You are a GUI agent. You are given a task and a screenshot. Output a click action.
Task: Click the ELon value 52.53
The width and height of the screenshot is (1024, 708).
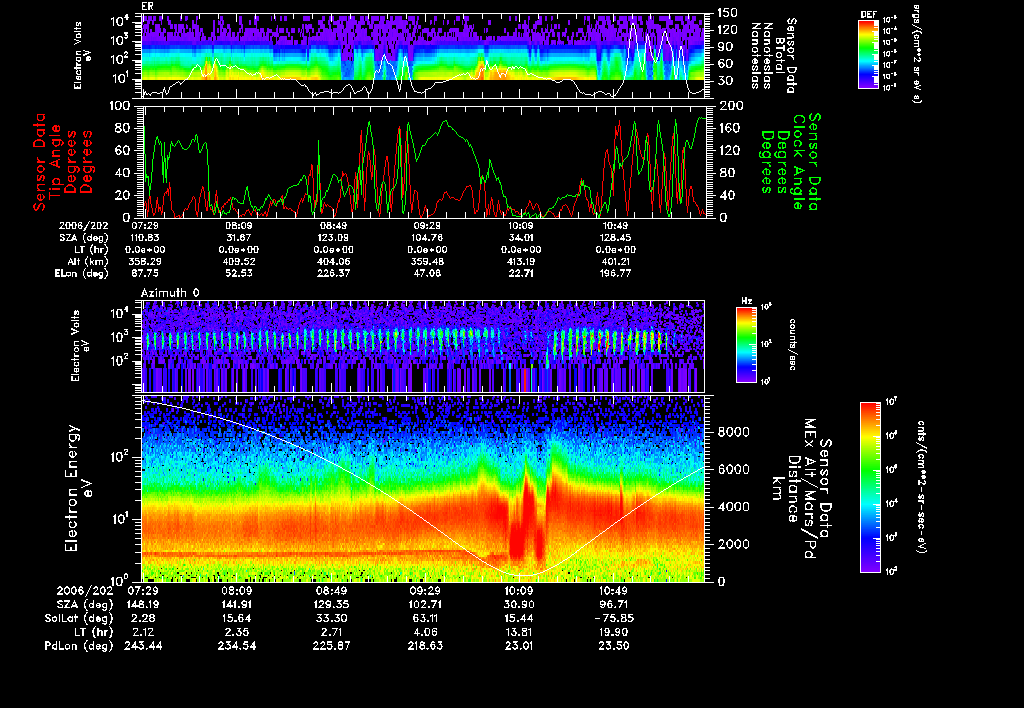pyautogui.click(x=239, y=273)
